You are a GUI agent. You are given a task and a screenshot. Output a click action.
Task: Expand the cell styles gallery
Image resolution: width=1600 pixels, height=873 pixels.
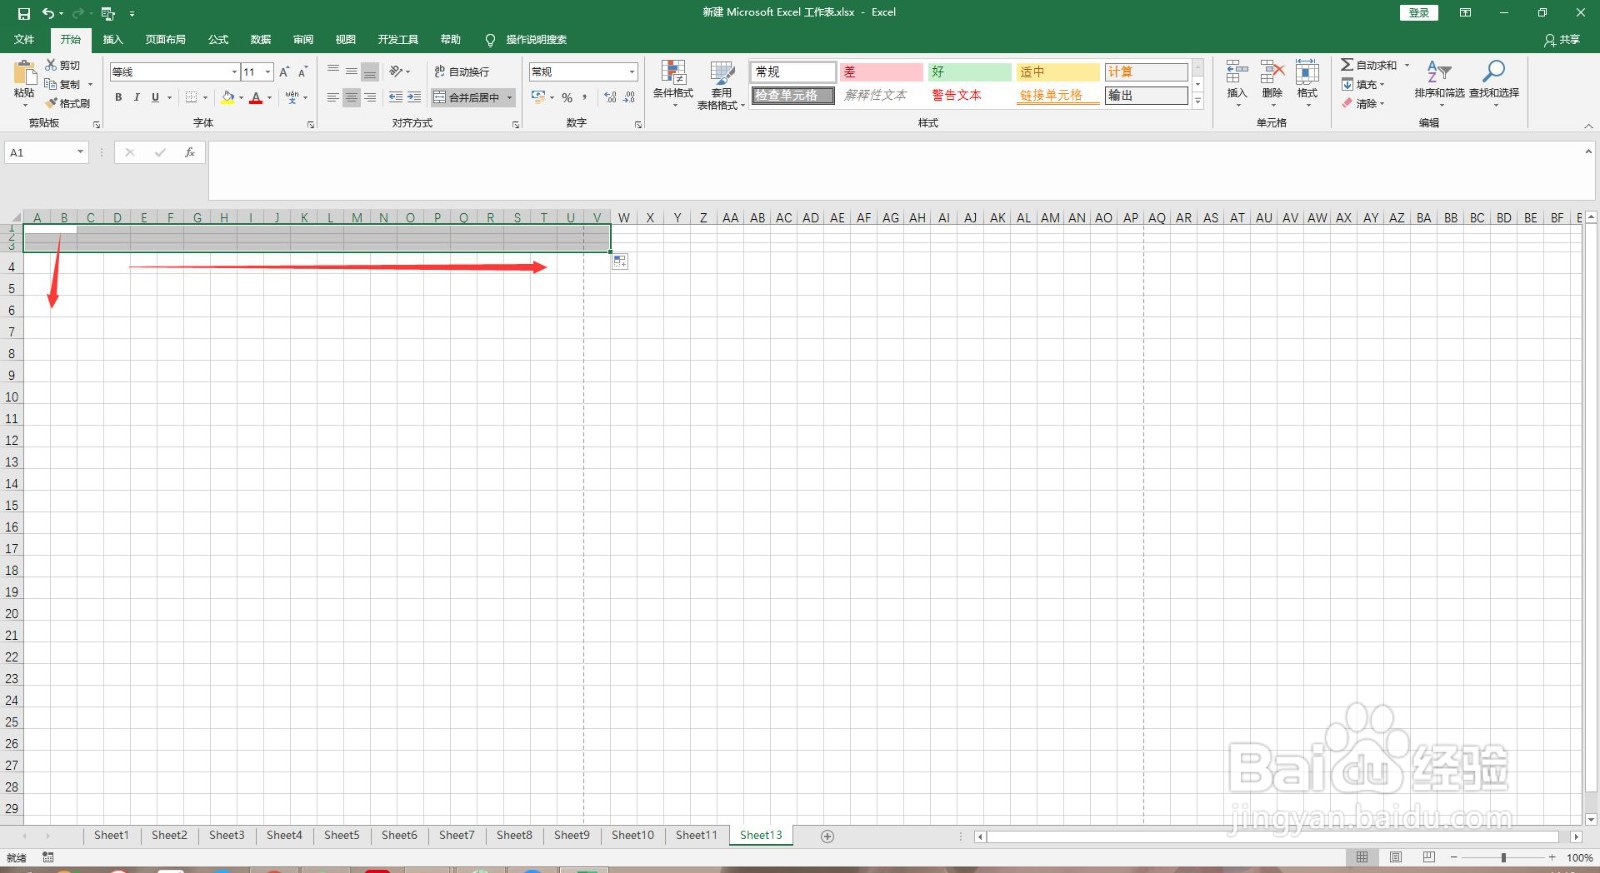pos(1198,101)
